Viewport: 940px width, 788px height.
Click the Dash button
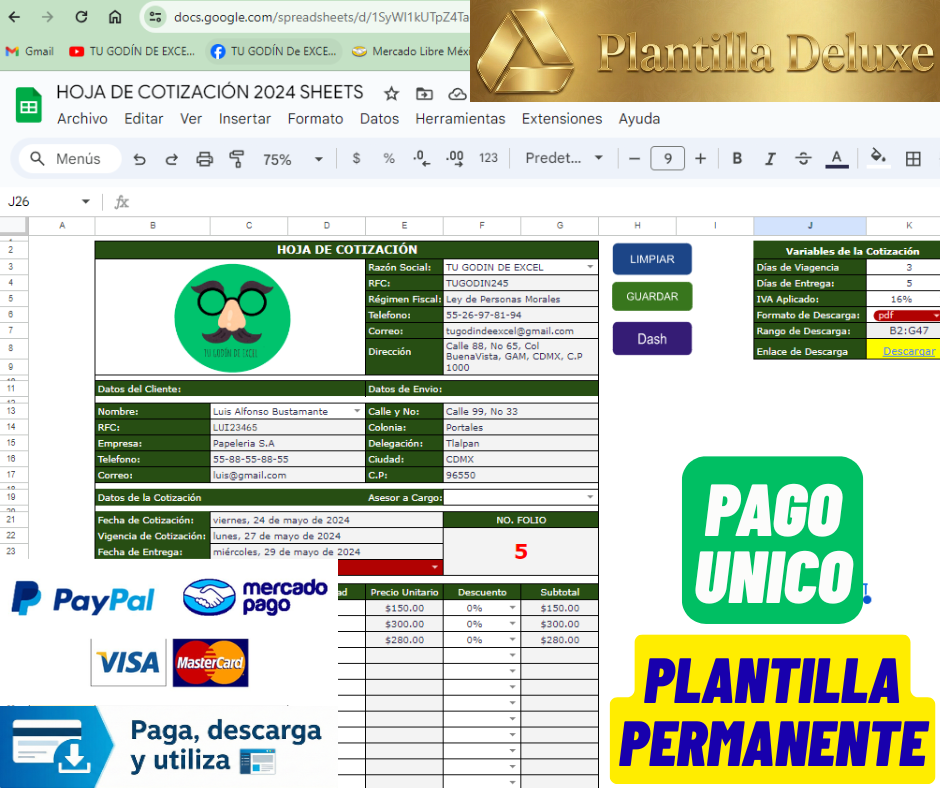click(x=652, y=339)
